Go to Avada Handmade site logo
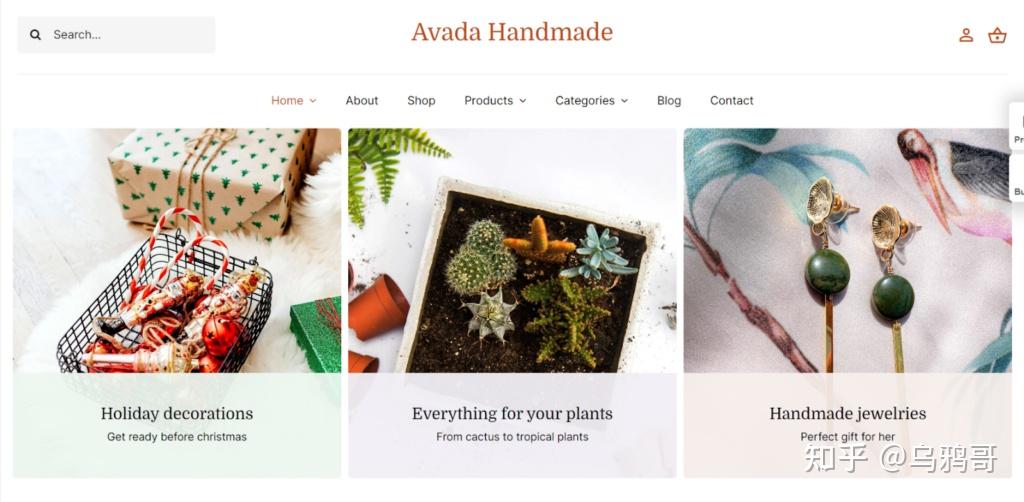This screenshot has height=502, width=1024. coord(512,32)
